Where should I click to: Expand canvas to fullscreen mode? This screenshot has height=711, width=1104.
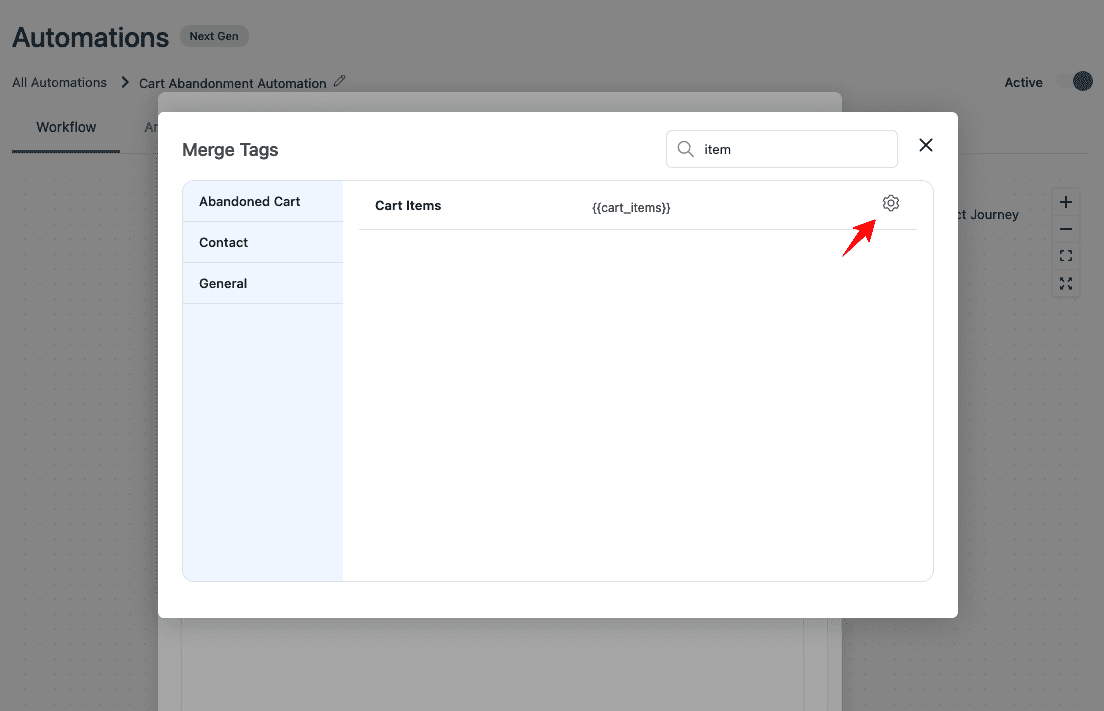click(1066, 284)
